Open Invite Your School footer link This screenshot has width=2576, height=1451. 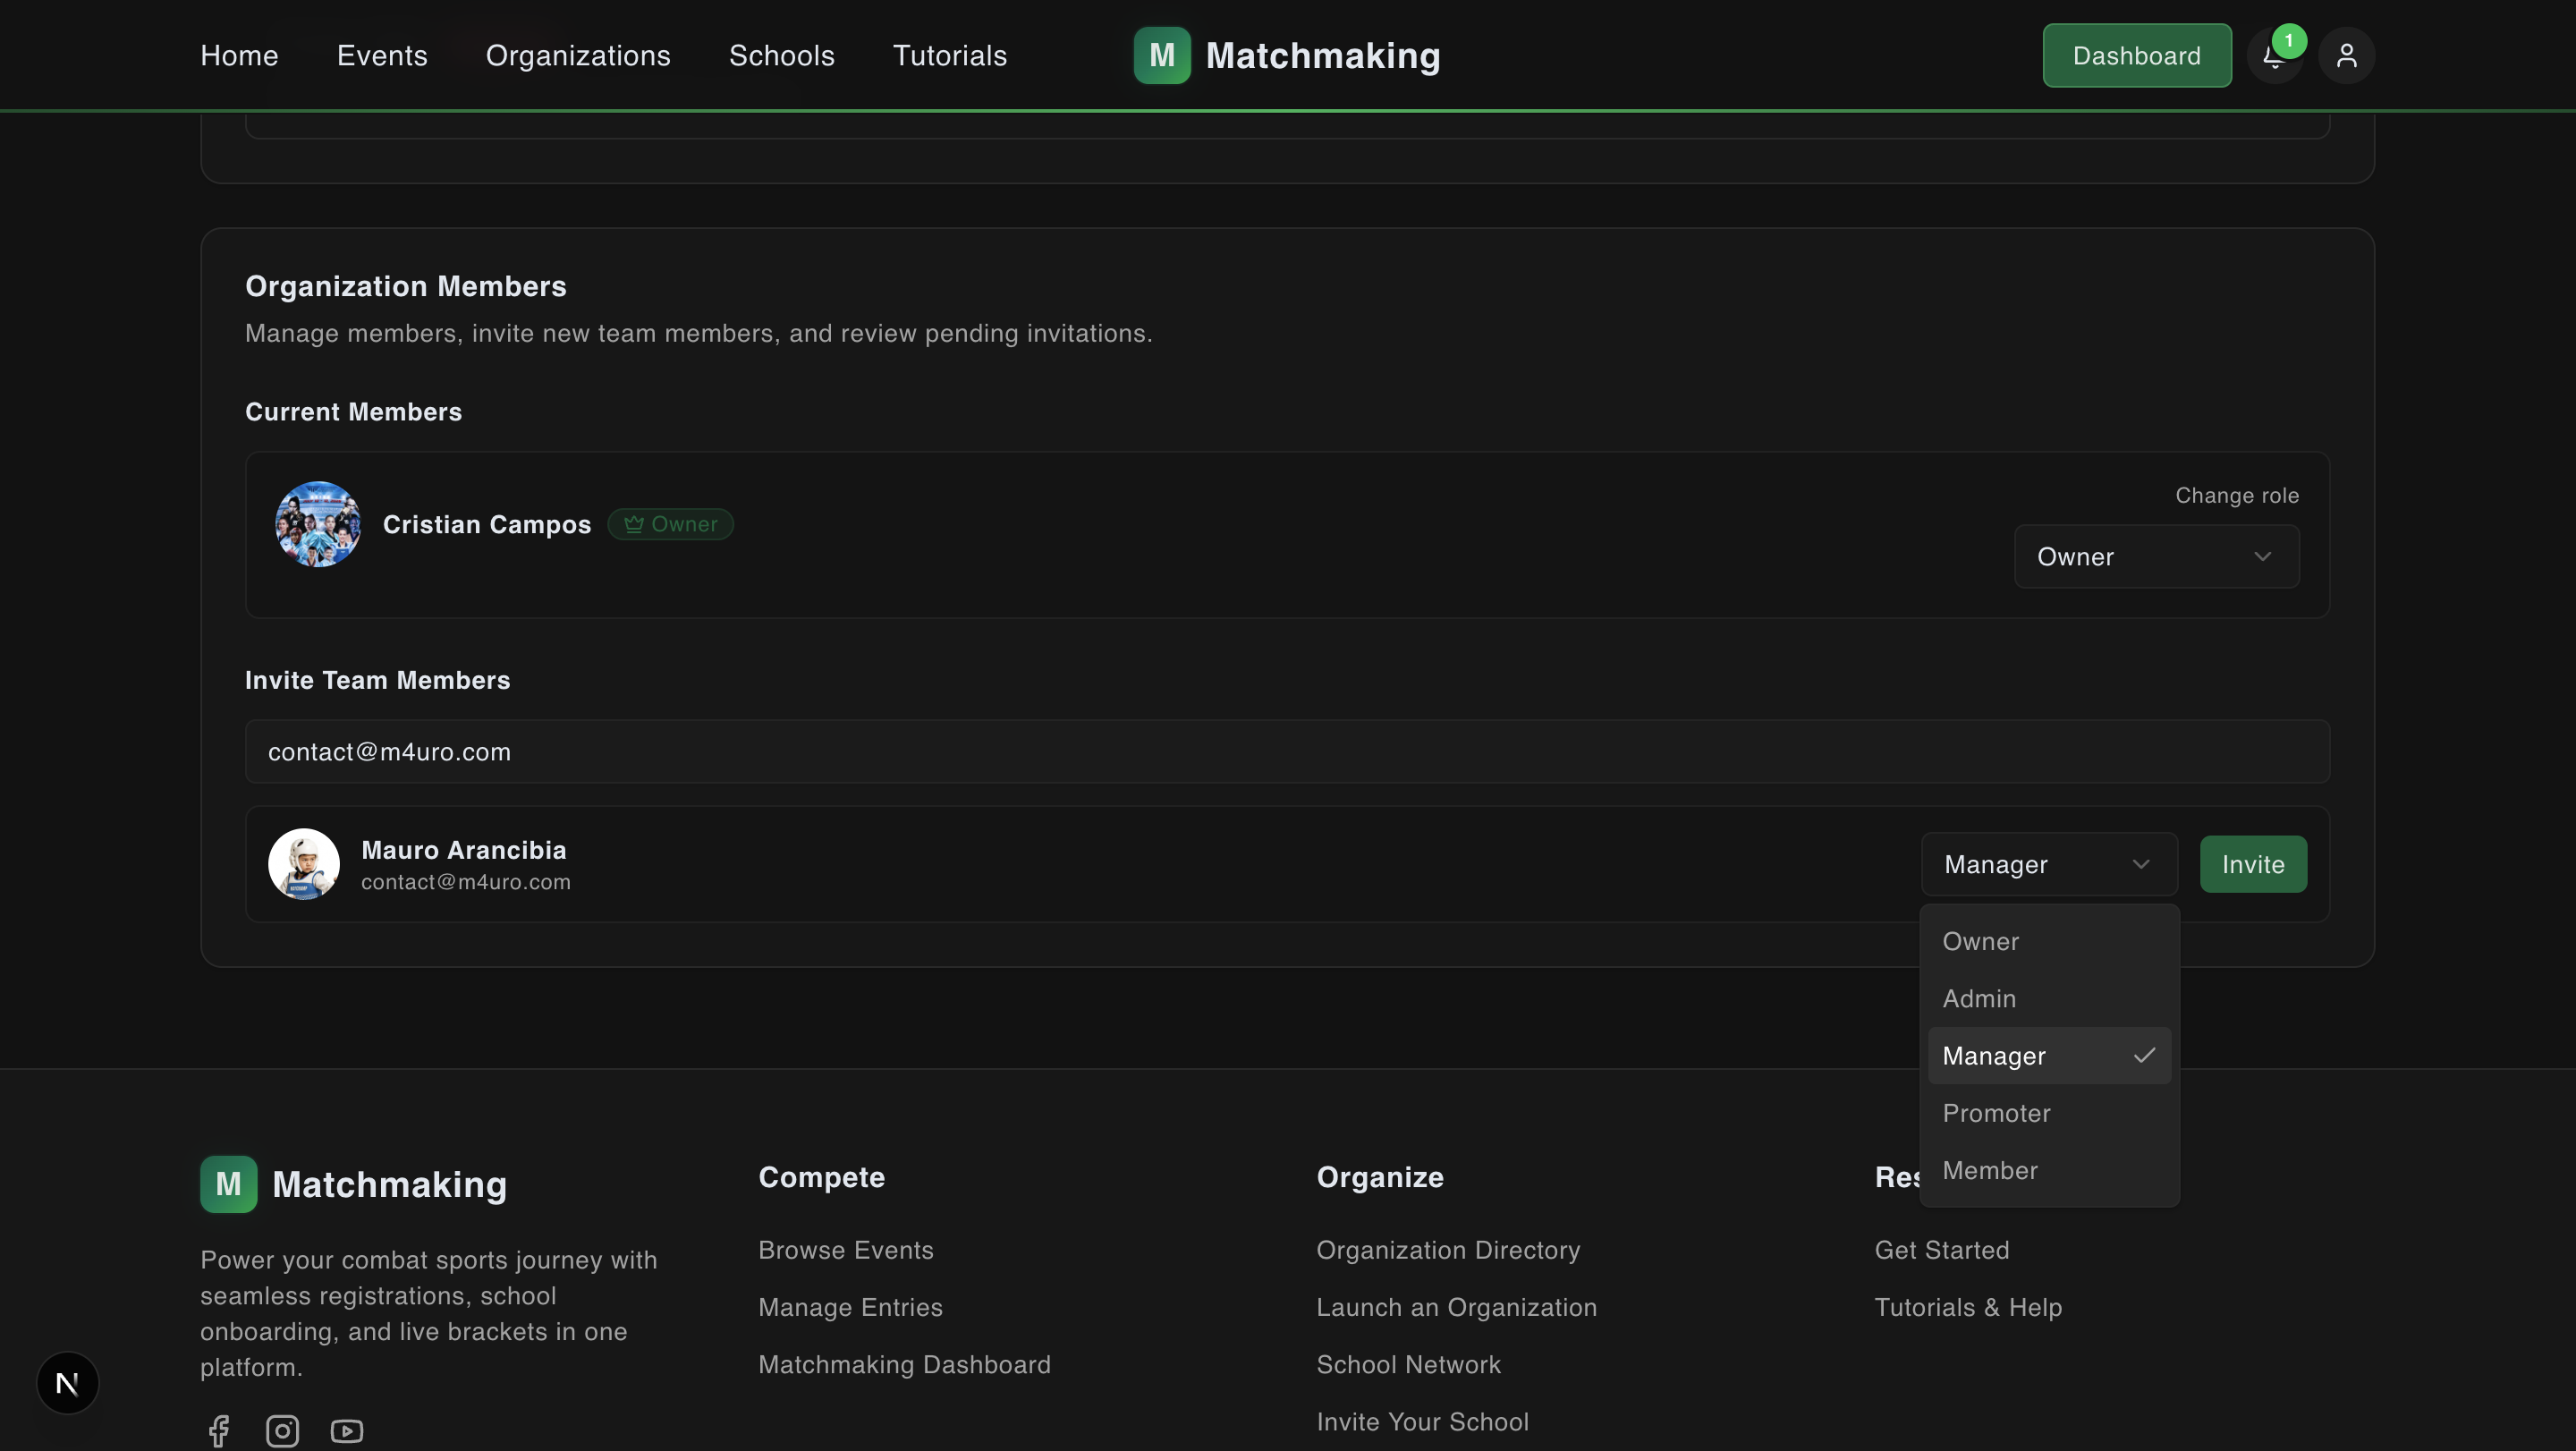1422,1421
